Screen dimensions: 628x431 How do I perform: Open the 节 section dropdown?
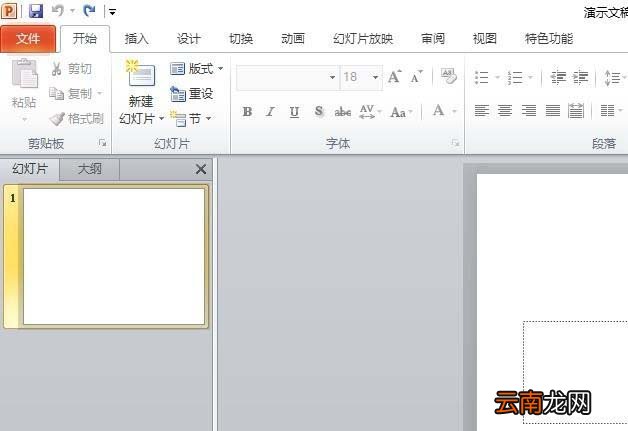point(191,119)
